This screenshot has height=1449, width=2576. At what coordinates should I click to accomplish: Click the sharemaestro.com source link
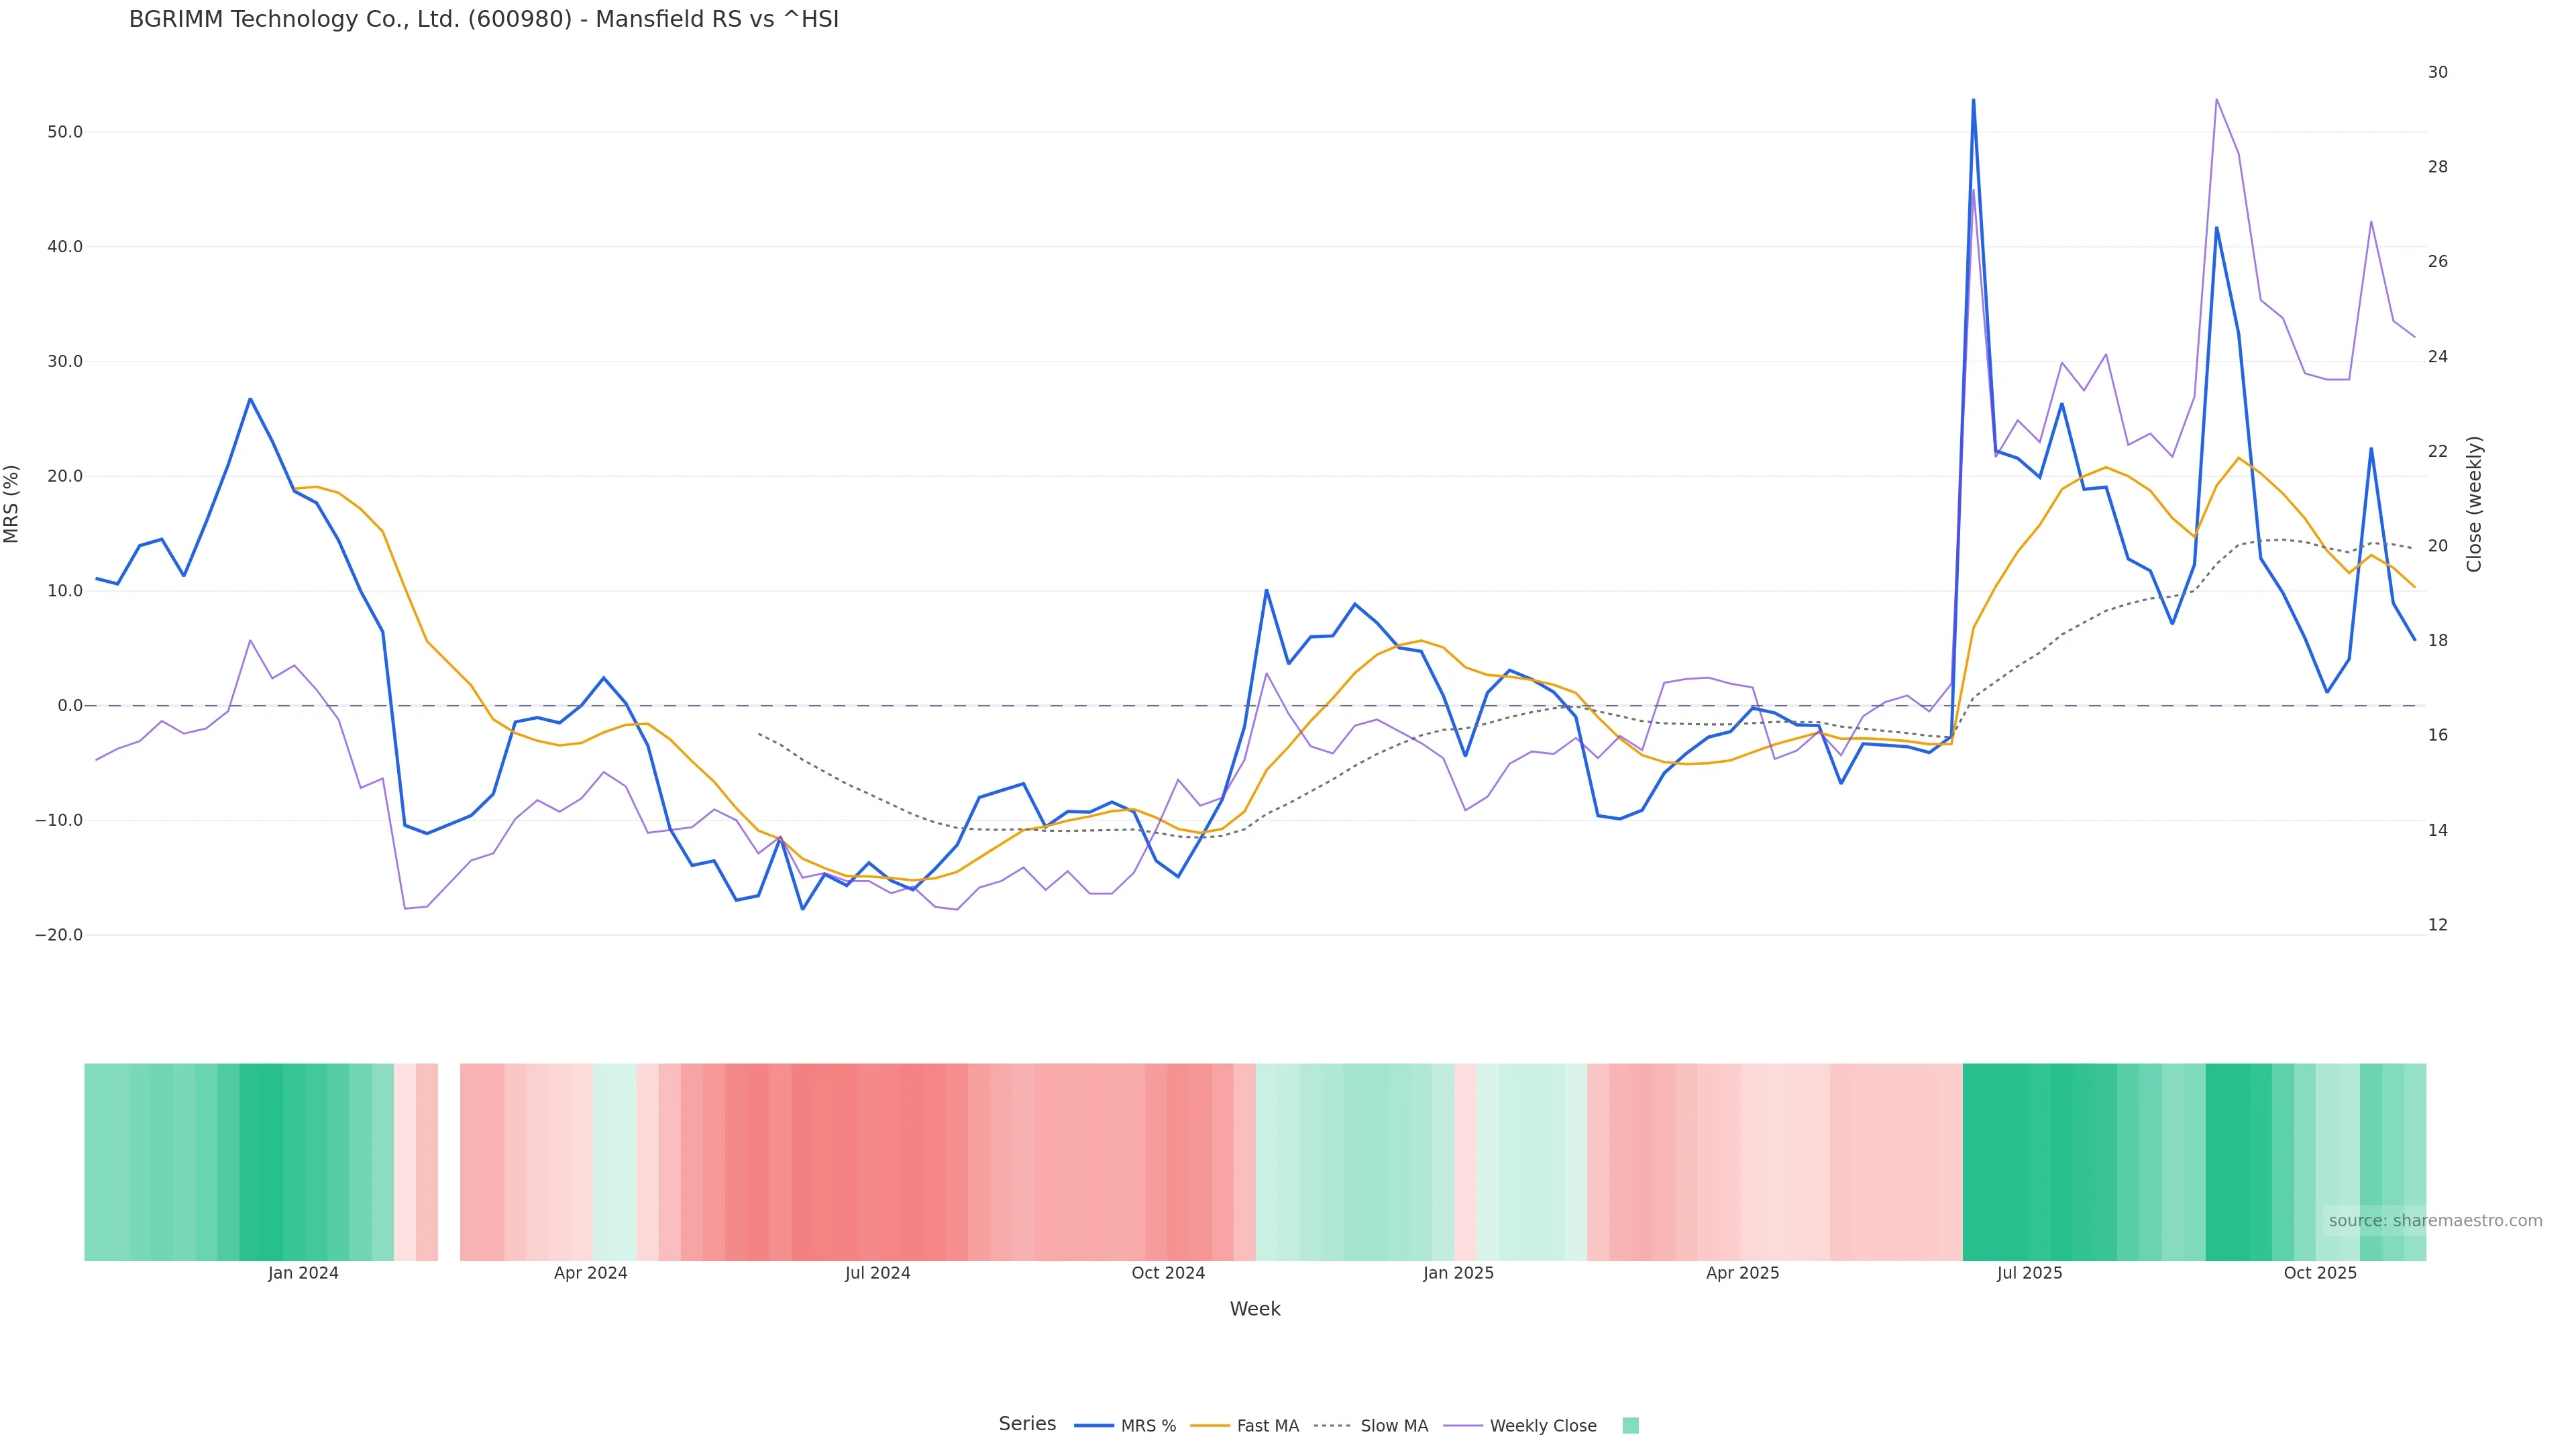pos(2435,1221)
